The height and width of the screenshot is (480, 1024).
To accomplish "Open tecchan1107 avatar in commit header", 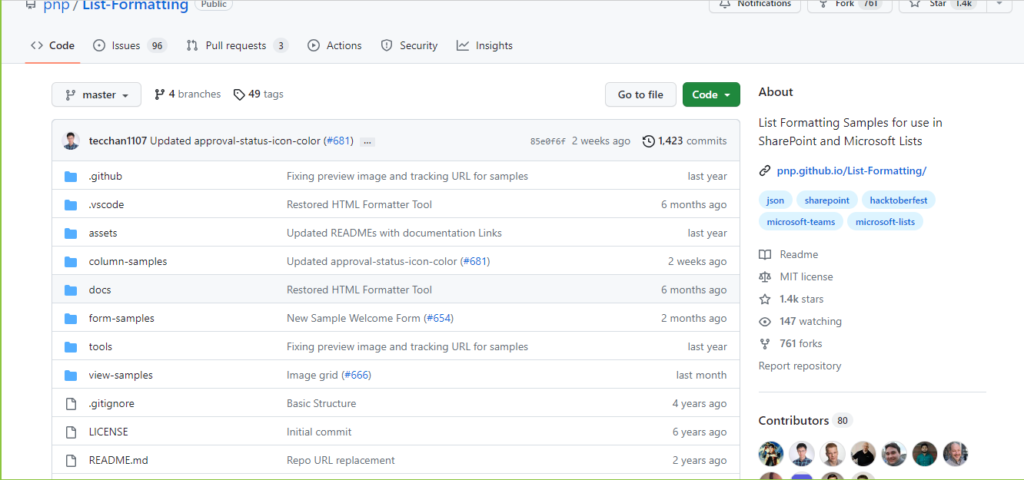I will click(x=71, y=140).
